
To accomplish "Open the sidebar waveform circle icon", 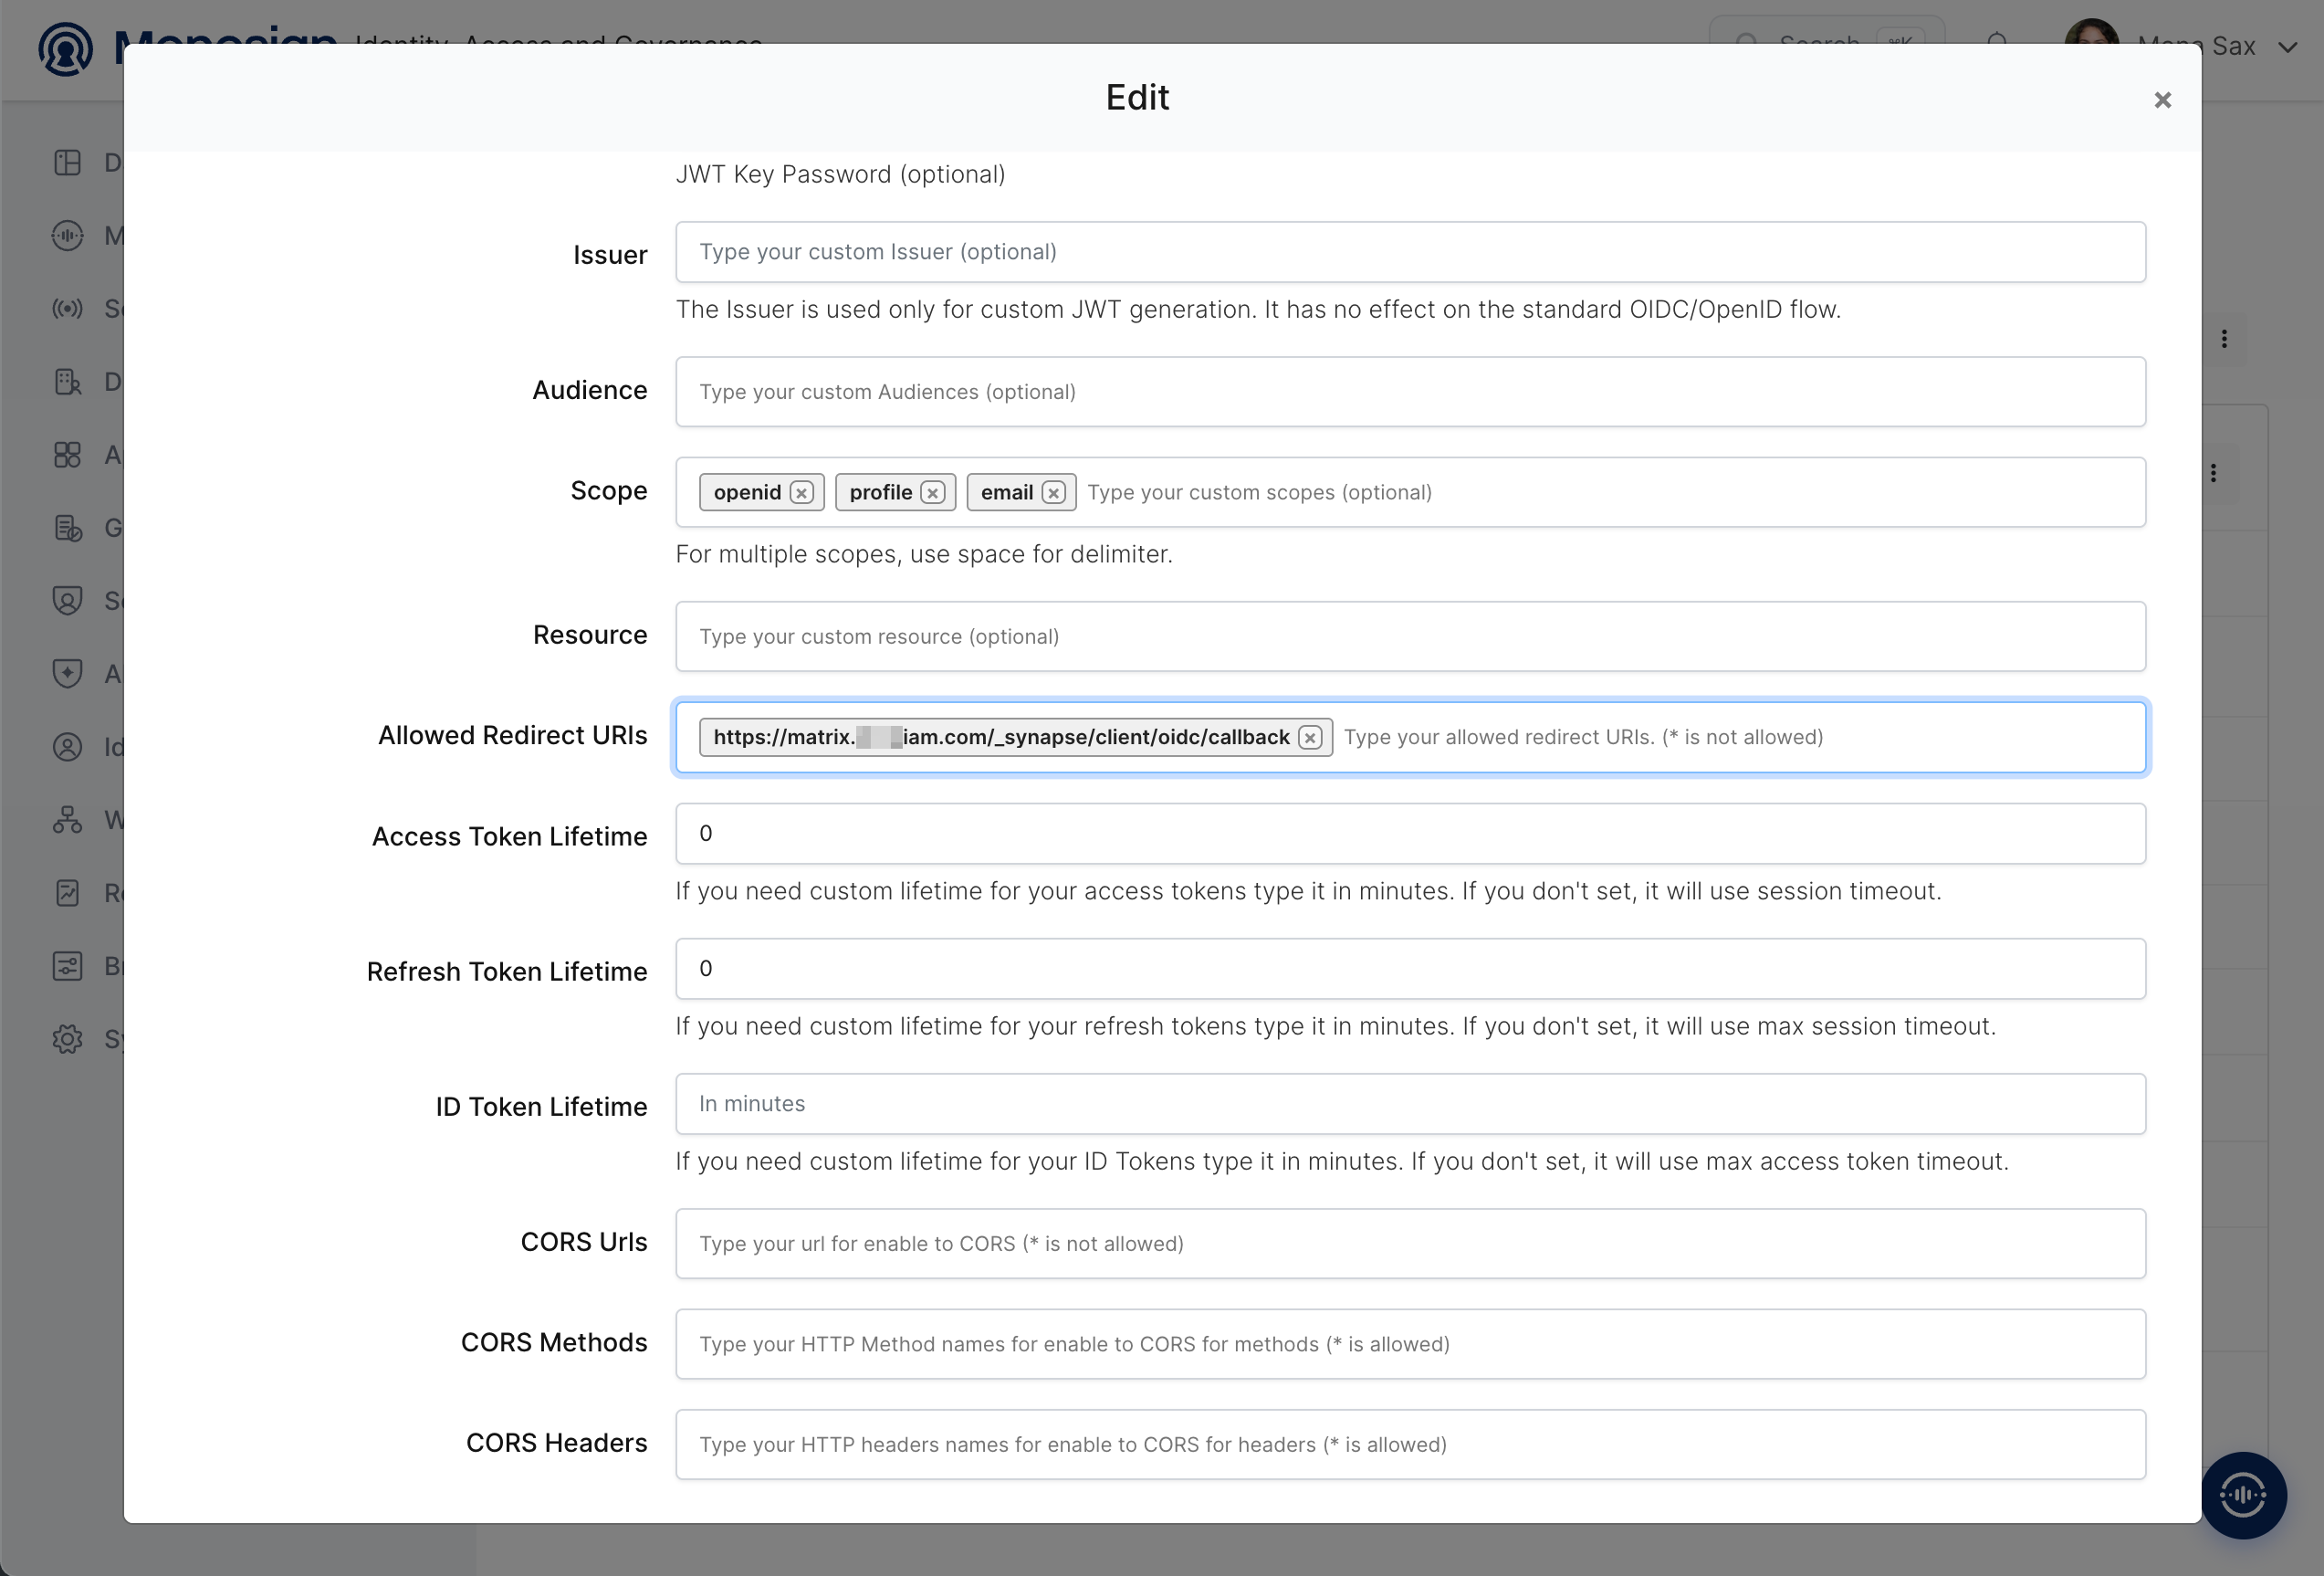I will [67, 236].
